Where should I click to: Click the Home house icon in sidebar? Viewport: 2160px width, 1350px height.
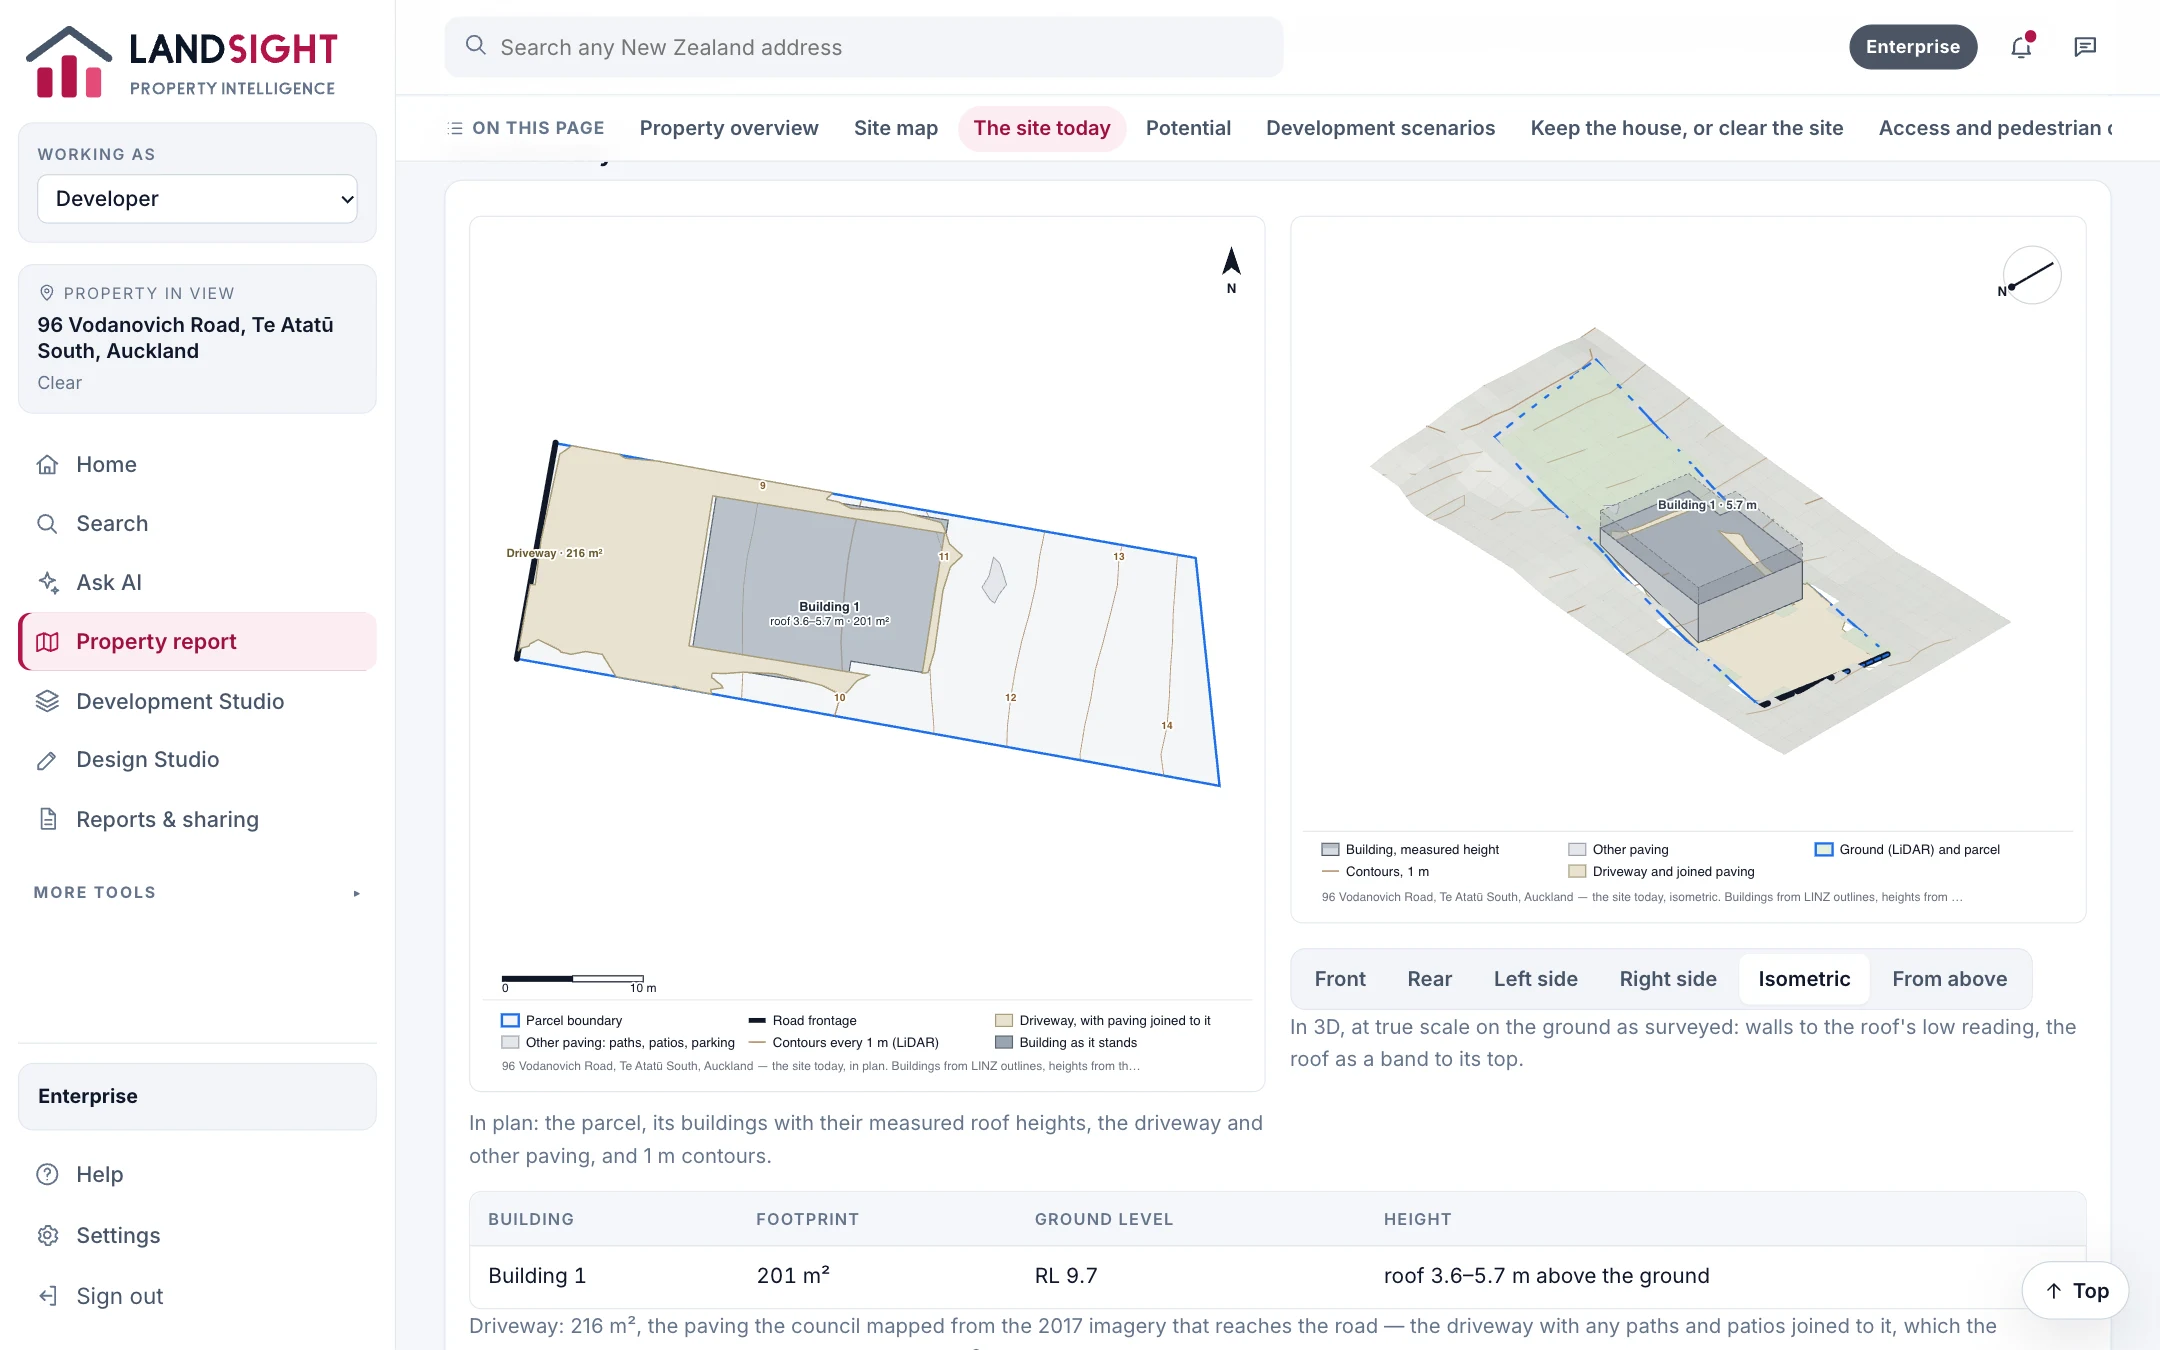pyautogui.click(x=47, y=464)
